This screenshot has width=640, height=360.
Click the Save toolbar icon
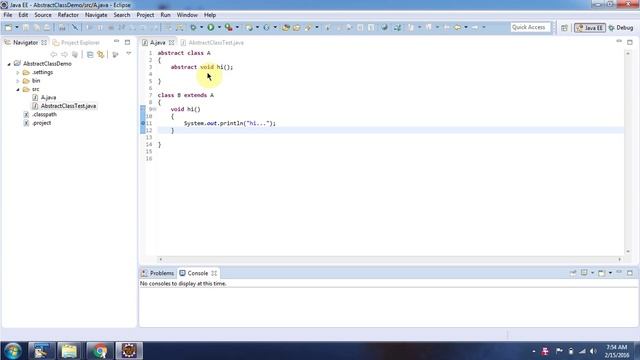pos(26,27)
